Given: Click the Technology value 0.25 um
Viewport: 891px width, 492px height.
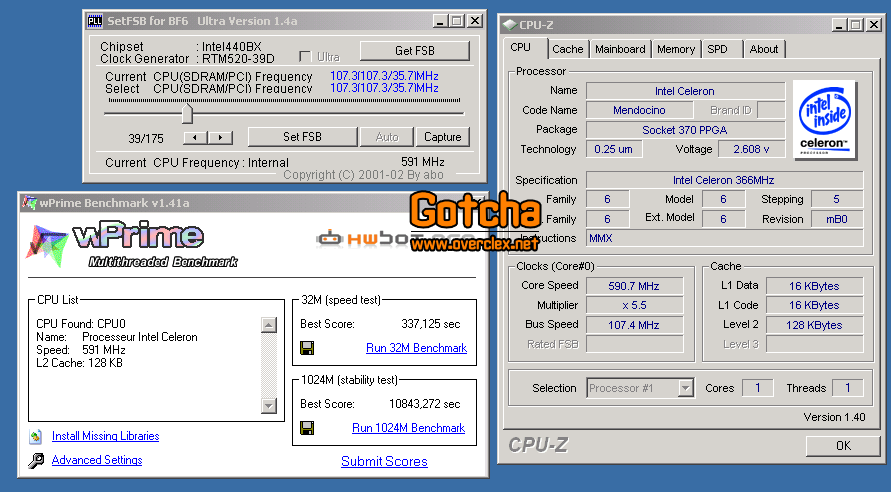Looking at the screenshot, I should (614, 149).
